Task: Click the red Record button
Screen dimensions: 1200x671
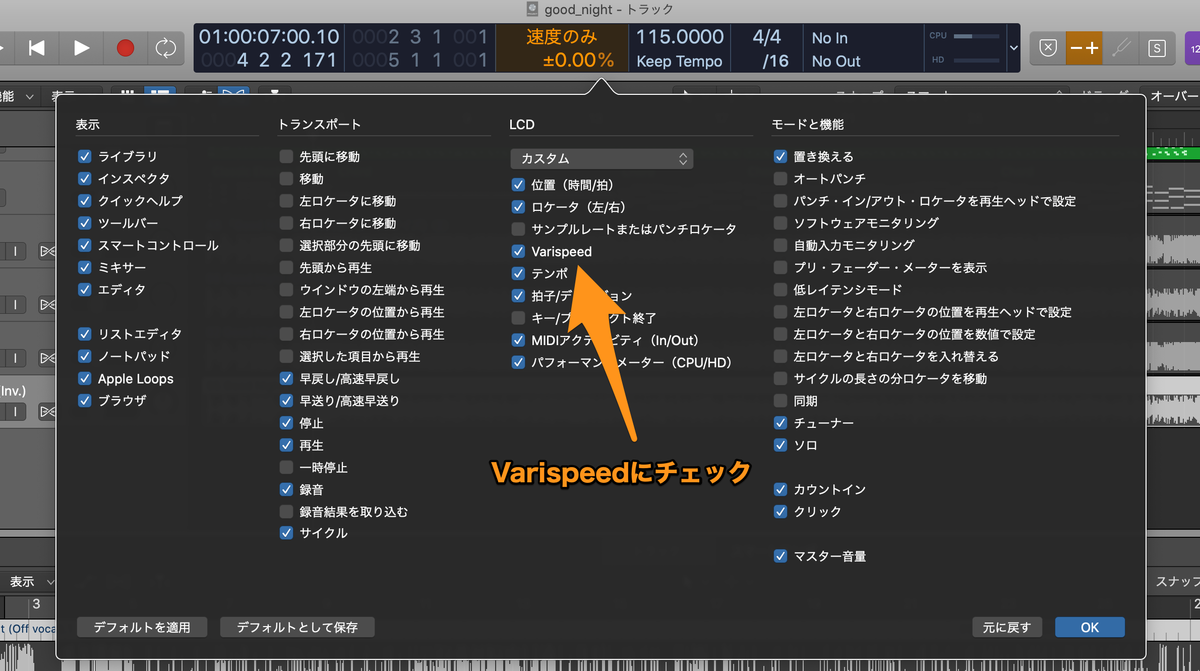Action: [127, 47]
